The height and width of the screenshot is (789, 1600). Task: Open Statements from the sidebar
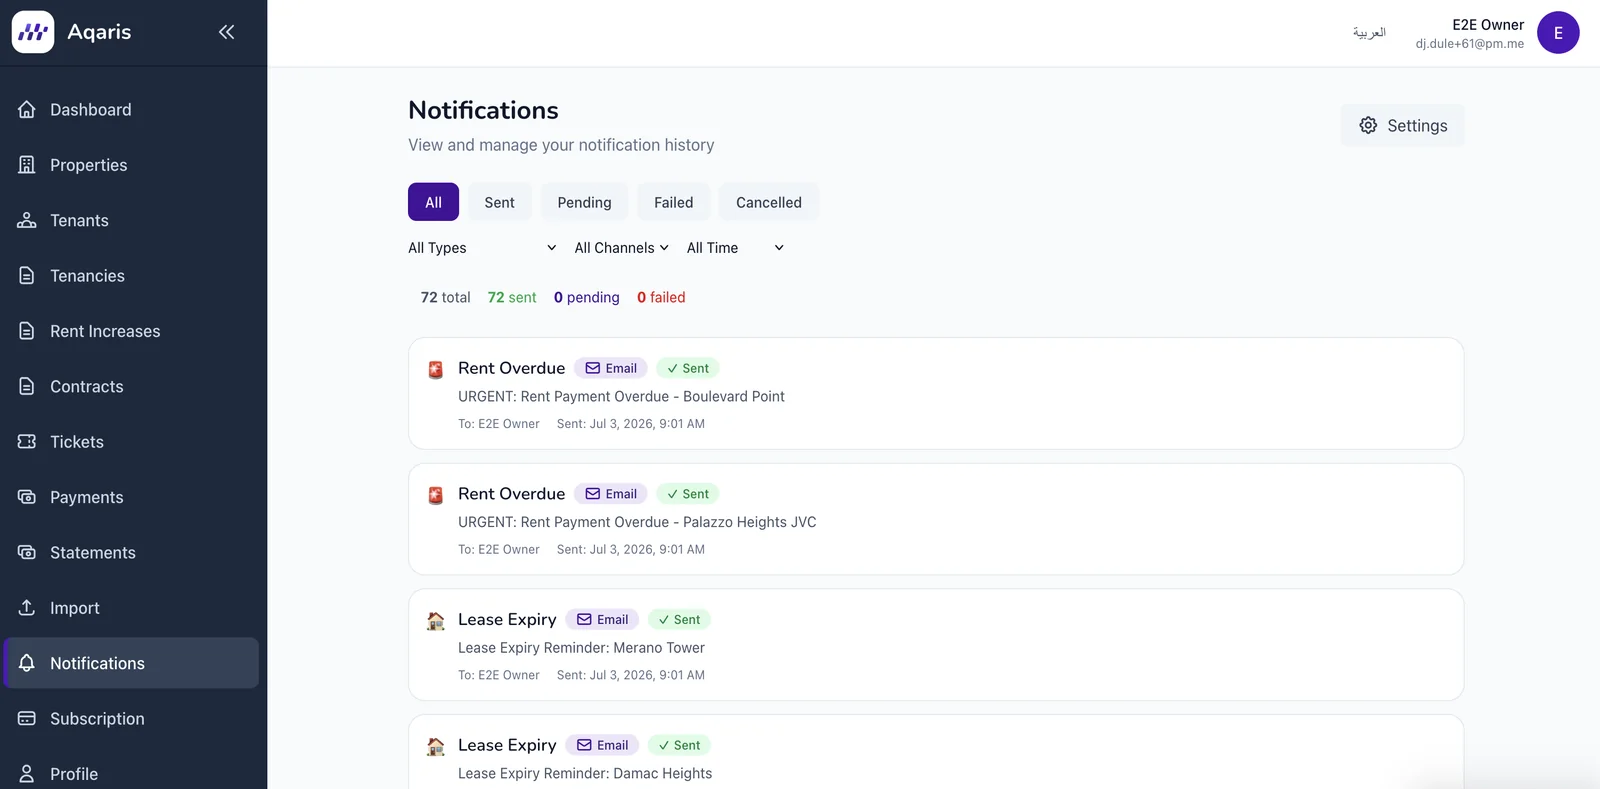pyautogui.click(x=131, y=552)
